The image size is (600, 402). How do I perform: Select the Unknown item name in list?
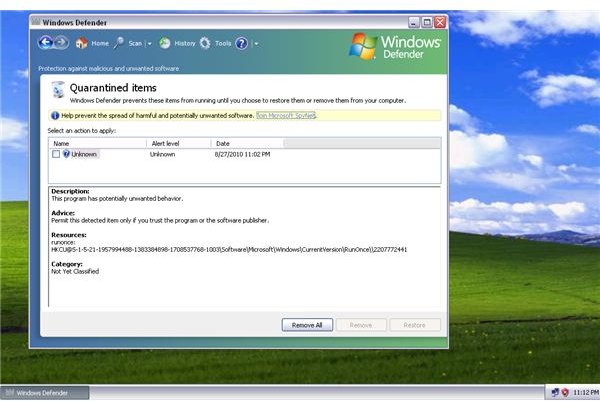[x=84, y=154]
